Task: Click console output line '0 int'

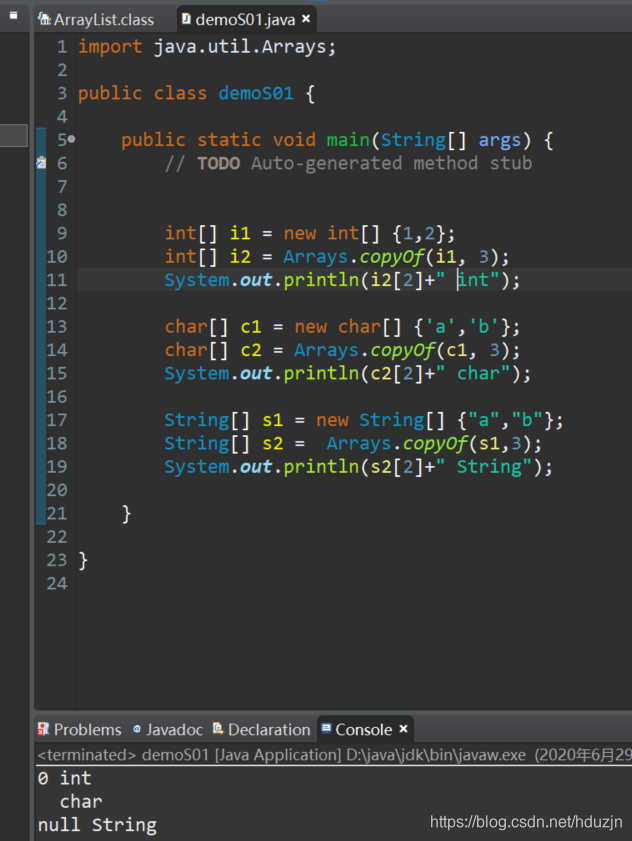Action: [64, 778]
